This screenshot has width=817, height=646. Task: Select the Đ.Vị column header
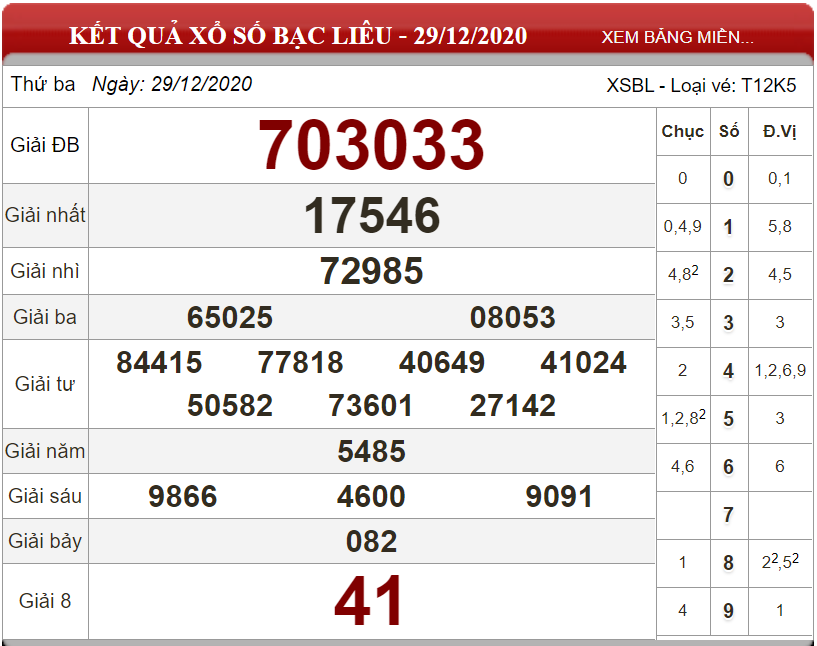(780, 131)
